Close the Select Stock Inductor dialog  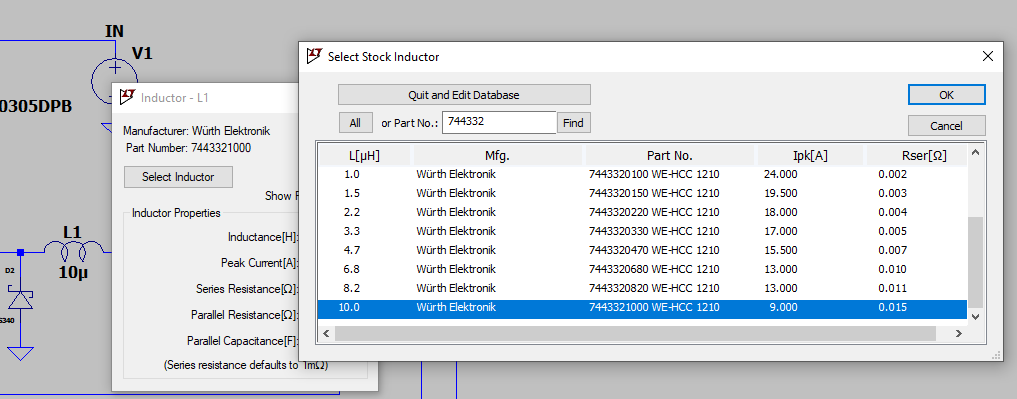(988, 56)
